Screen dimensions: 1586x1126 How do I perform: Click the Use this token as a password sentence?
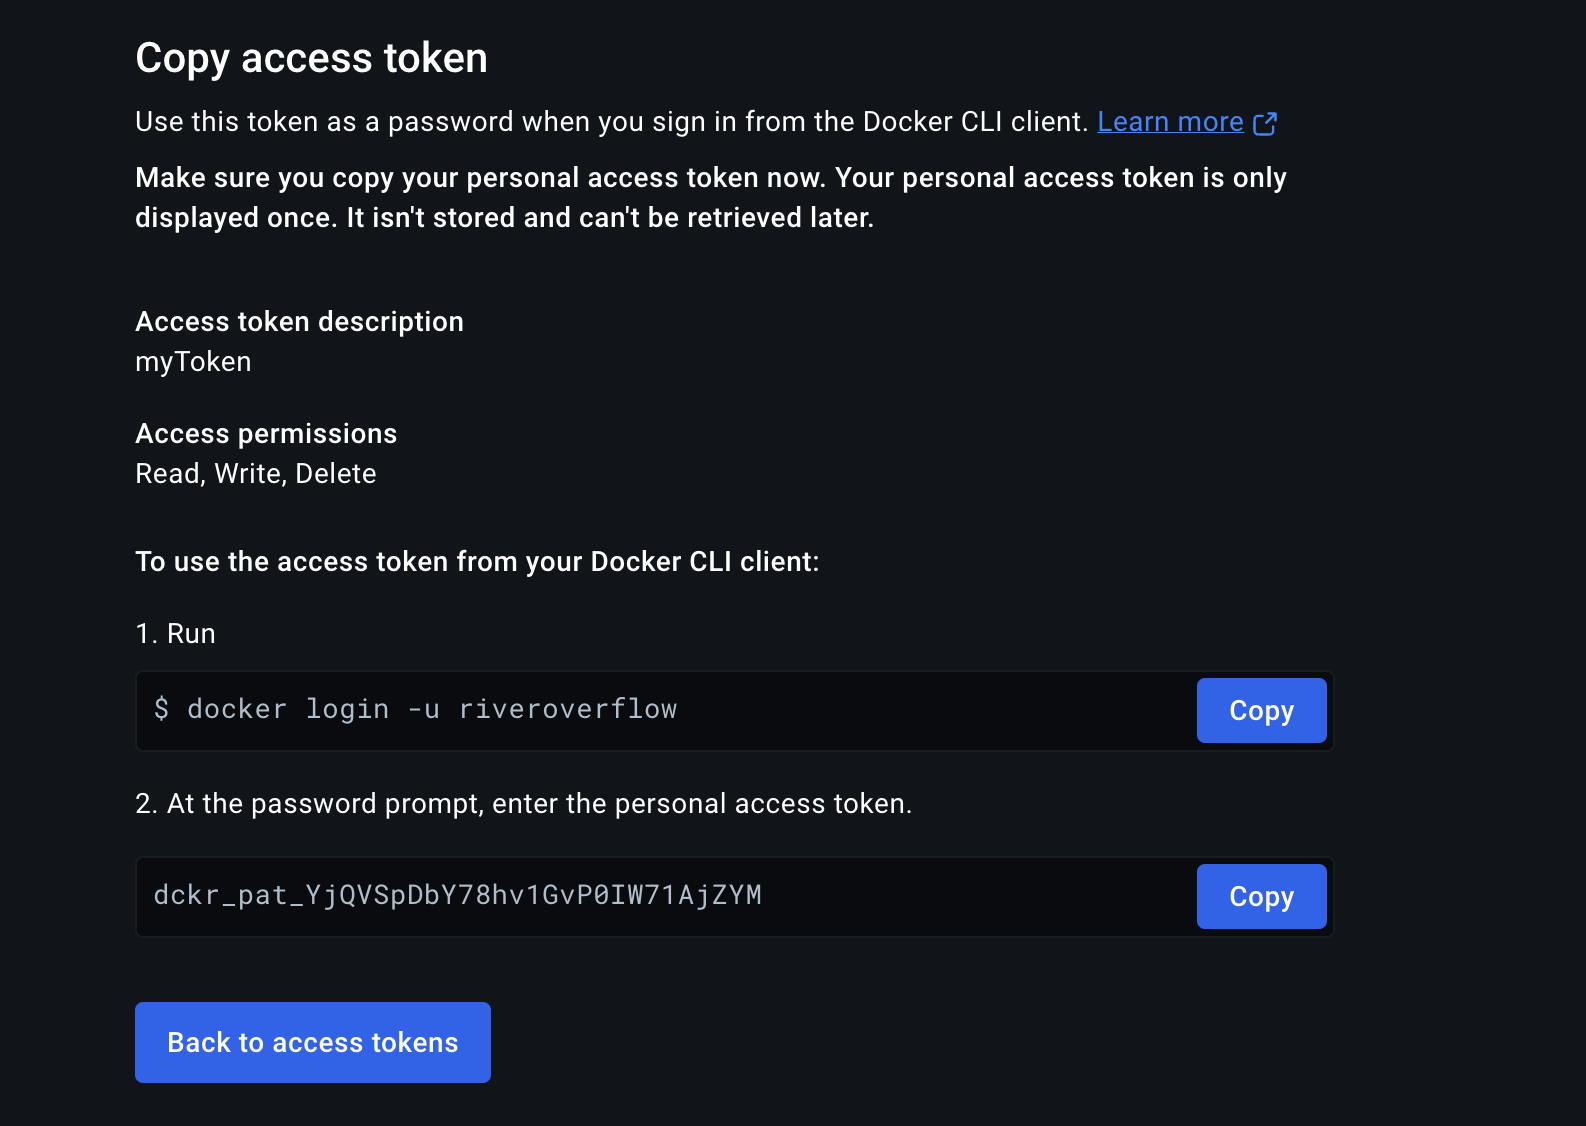(611, 122)
